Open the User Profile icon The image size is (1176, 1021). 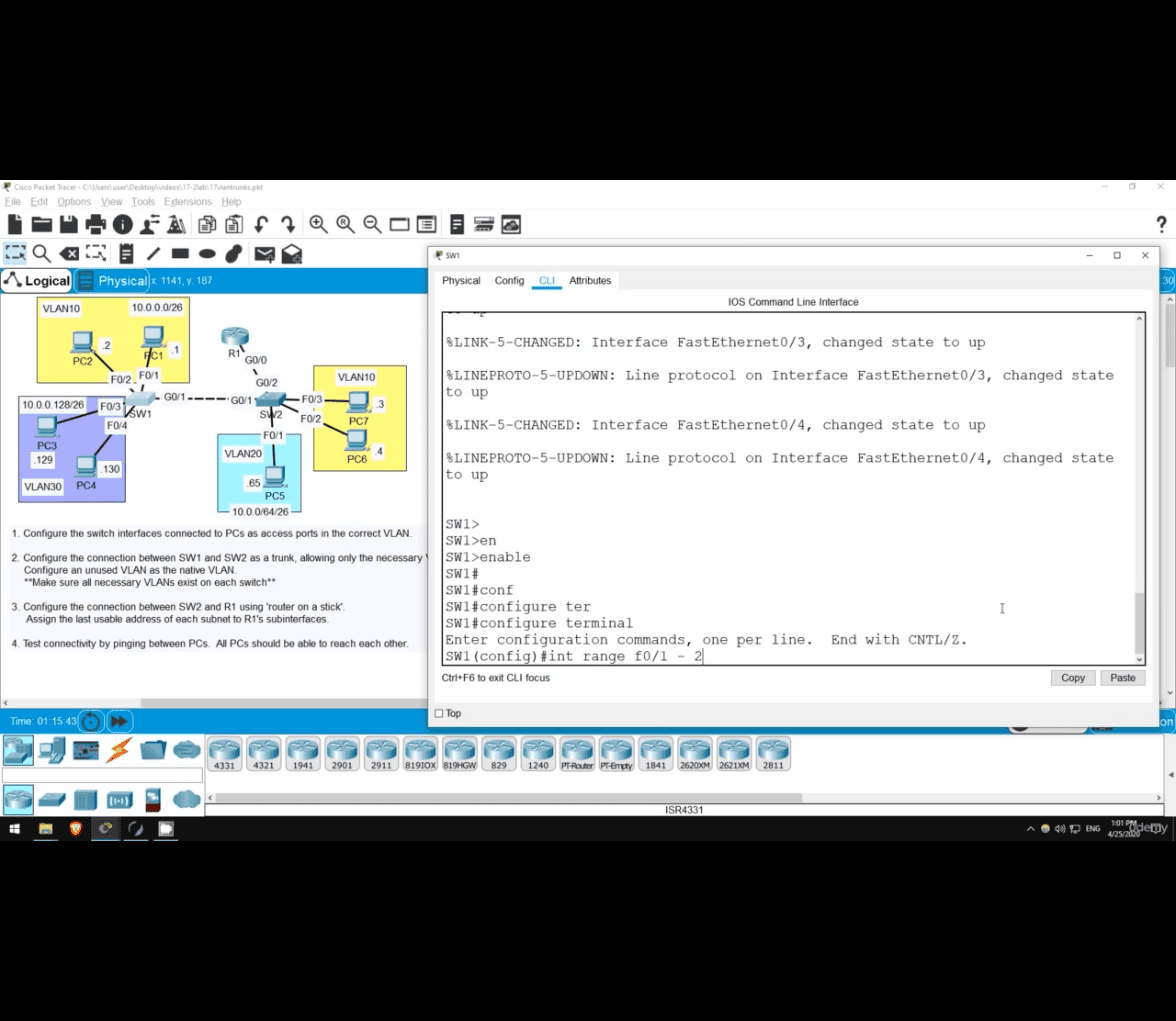(x=150, y=224)
